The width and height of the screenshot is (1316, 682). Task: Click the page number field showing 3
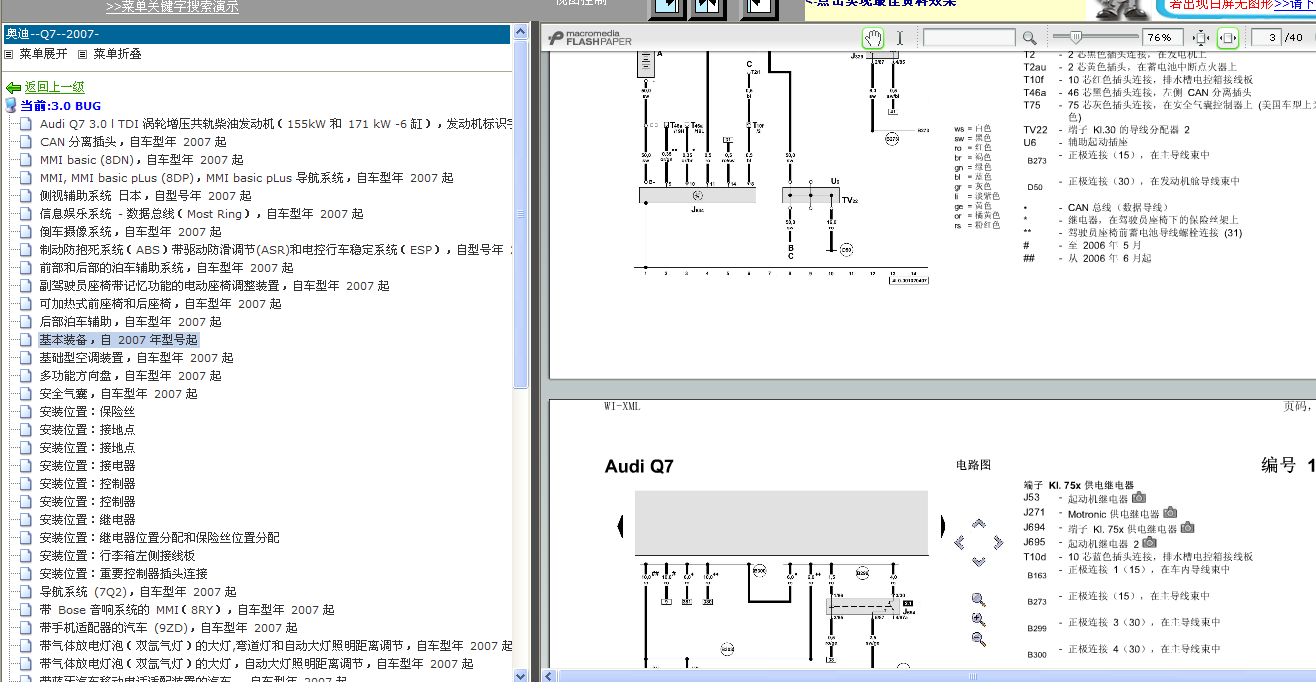[x=1268, y=38]
